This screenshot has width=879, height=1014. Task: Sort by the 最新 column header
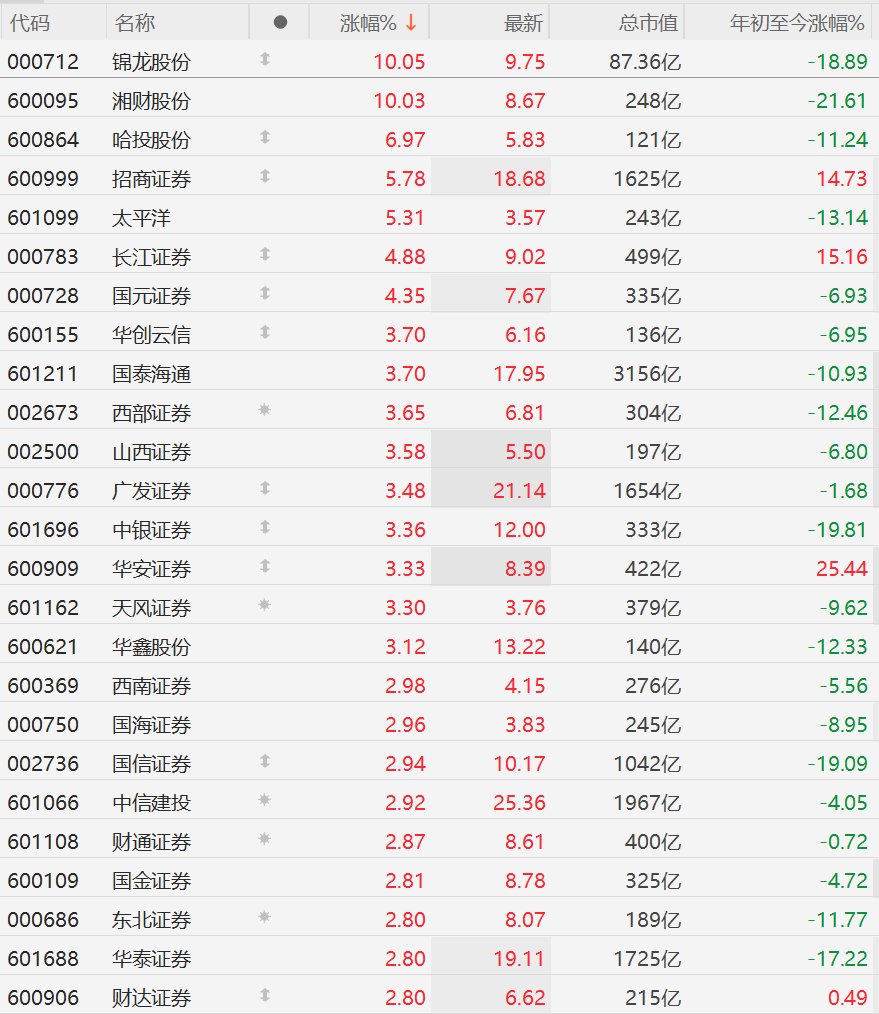tap(523, 23)
